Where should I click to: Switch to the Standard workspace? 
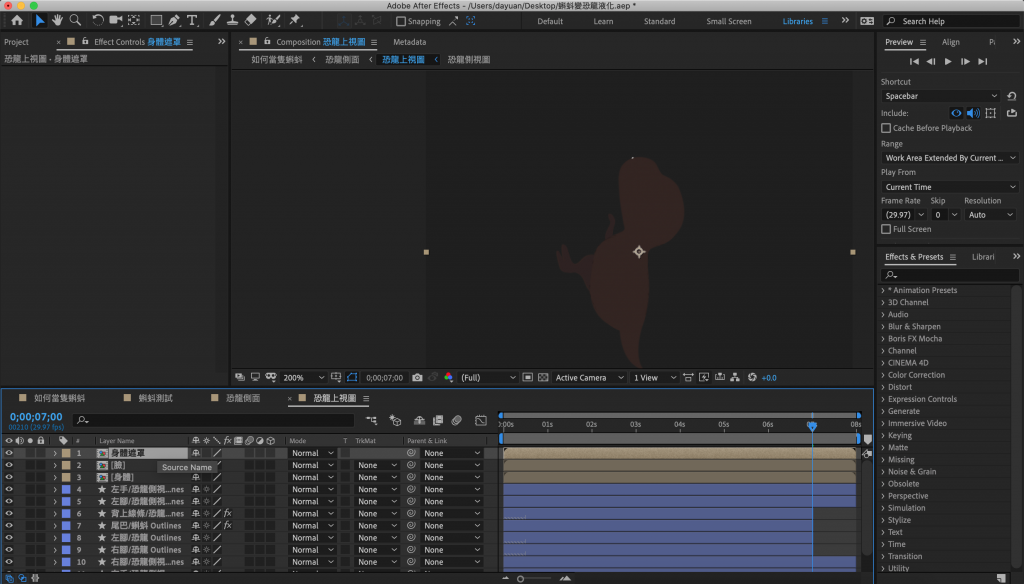coord(660,22)
